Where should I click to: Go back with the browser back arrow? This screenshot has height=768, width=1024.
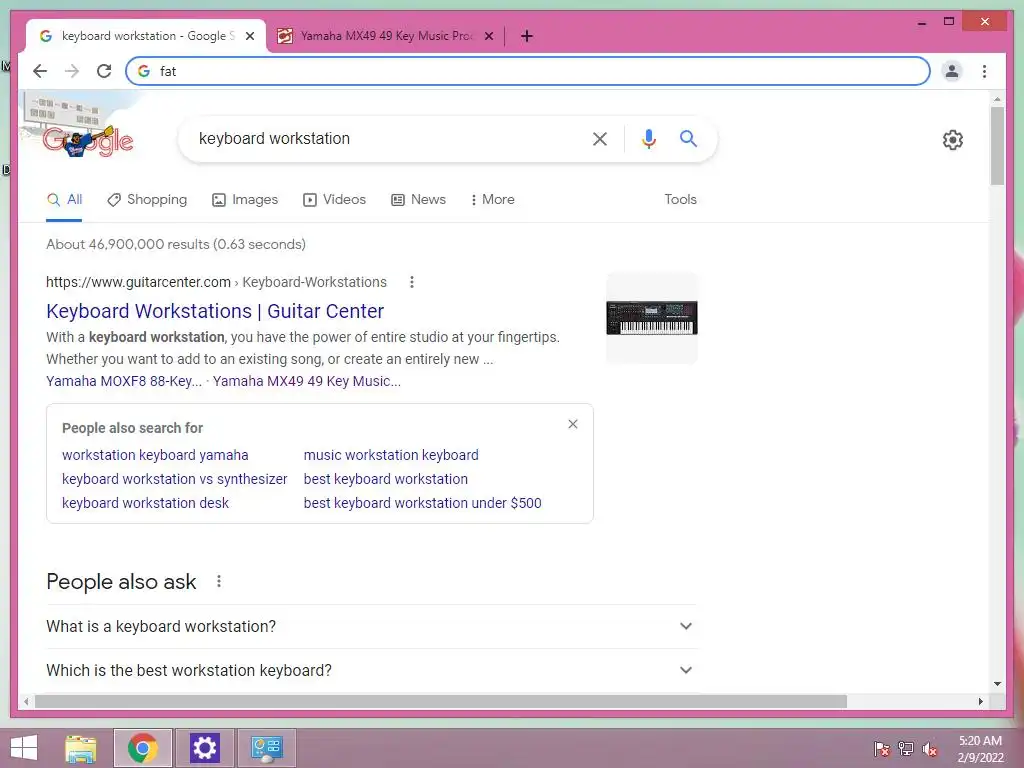(x=40, y=71)
